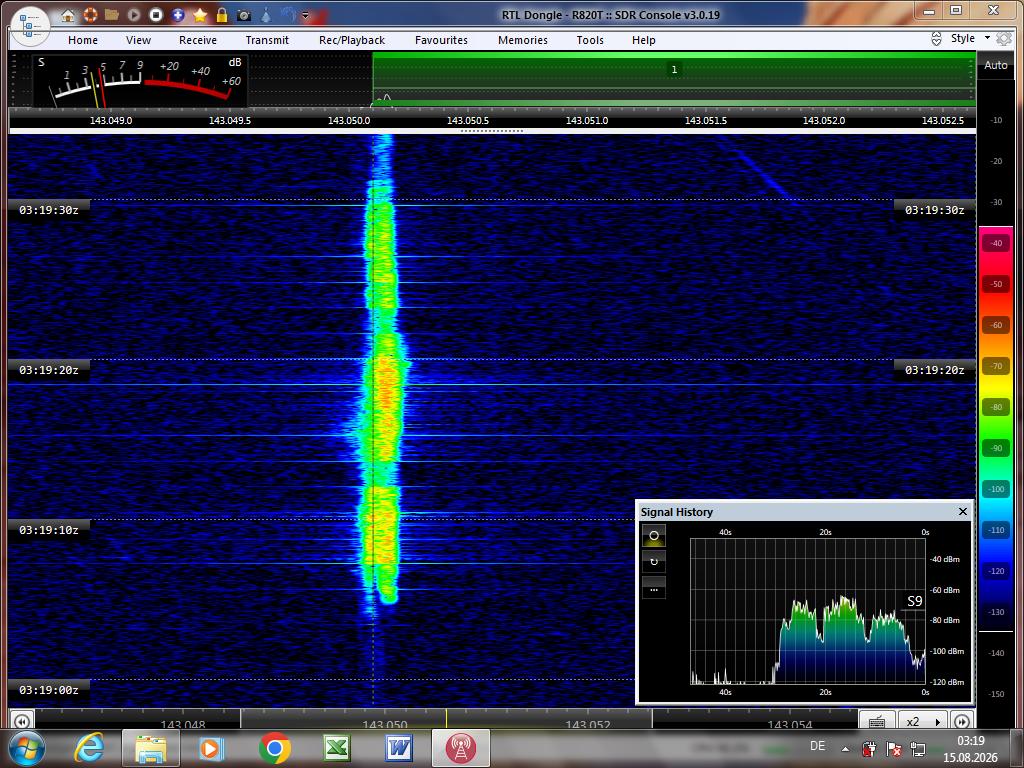Screen dimensions: 1024x768
Task: Launch Internet Explorer from taskbar
Action: click(x=89, y=748)
